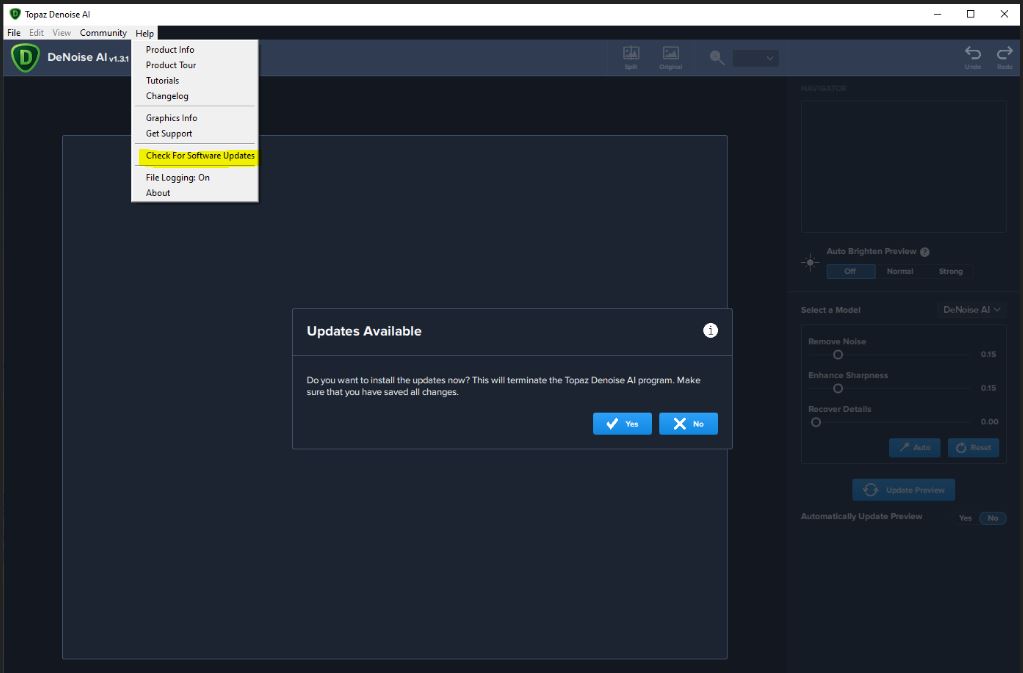Image resolution: width=1023 pixels, height=673 pixels.
Task: Click the Remove Noise value 0.15
Action: click(x=988, y=355)
